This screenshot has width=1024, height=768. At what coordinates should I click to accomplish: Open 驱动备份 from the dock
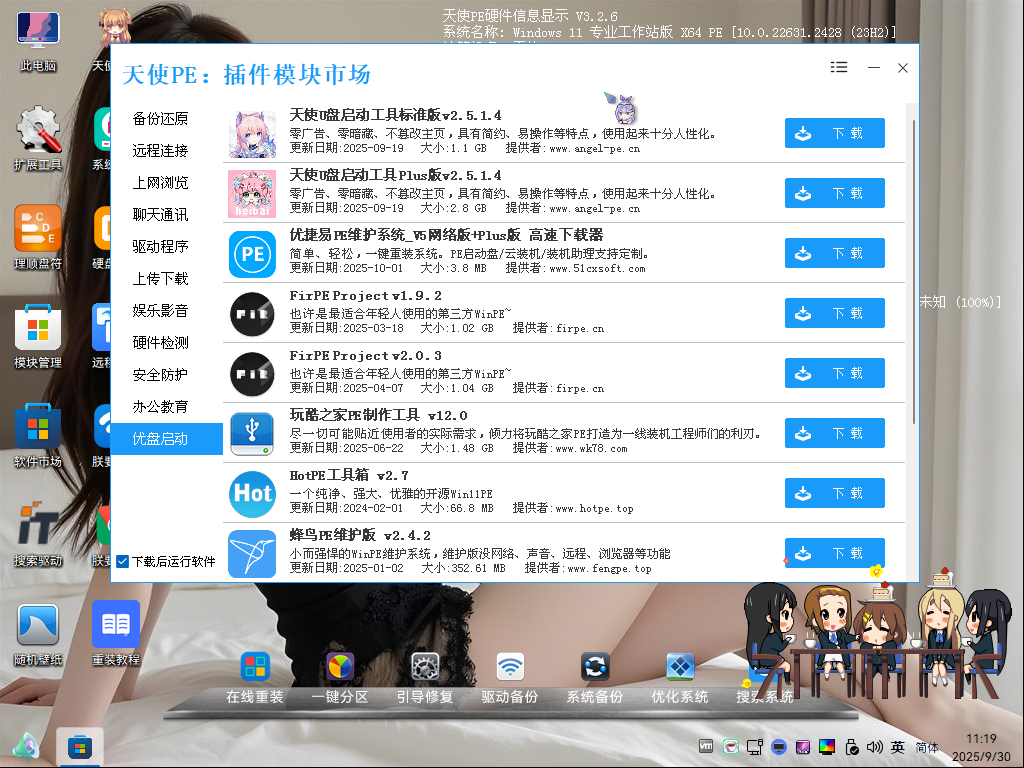pyautogui.click(x=510, y=668)
